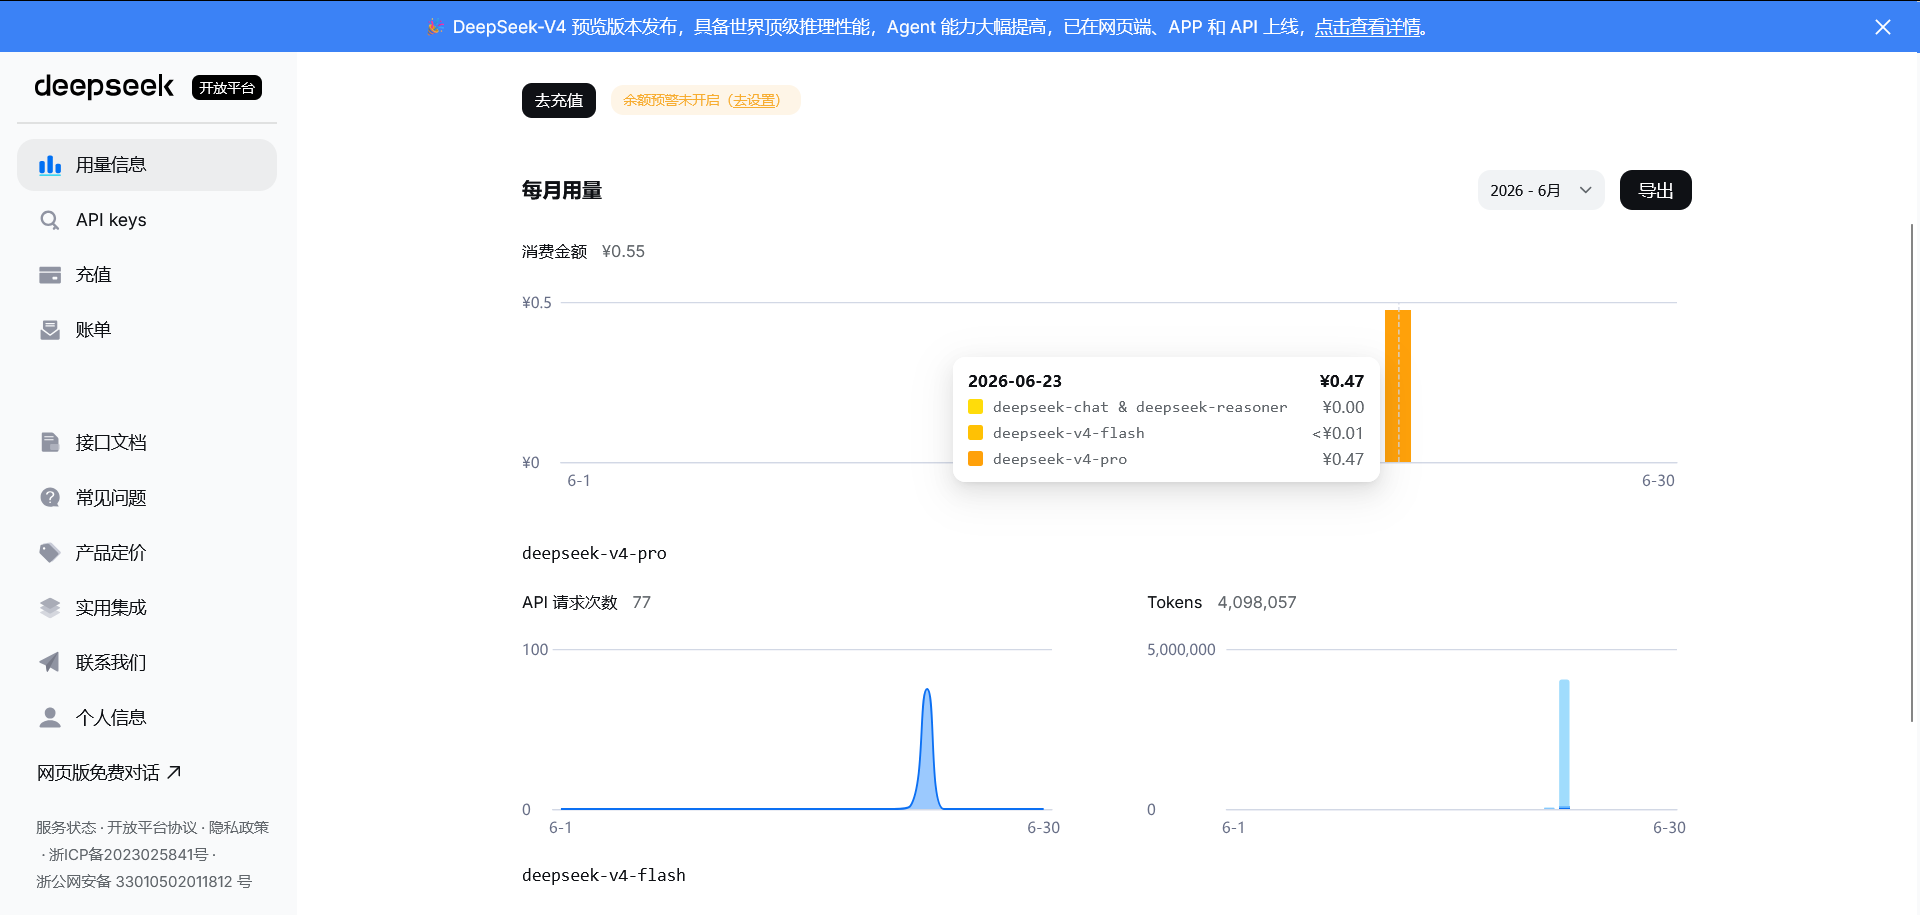Click the person icon beside 个人信息
1920x915 pixels.
[50, 717]
